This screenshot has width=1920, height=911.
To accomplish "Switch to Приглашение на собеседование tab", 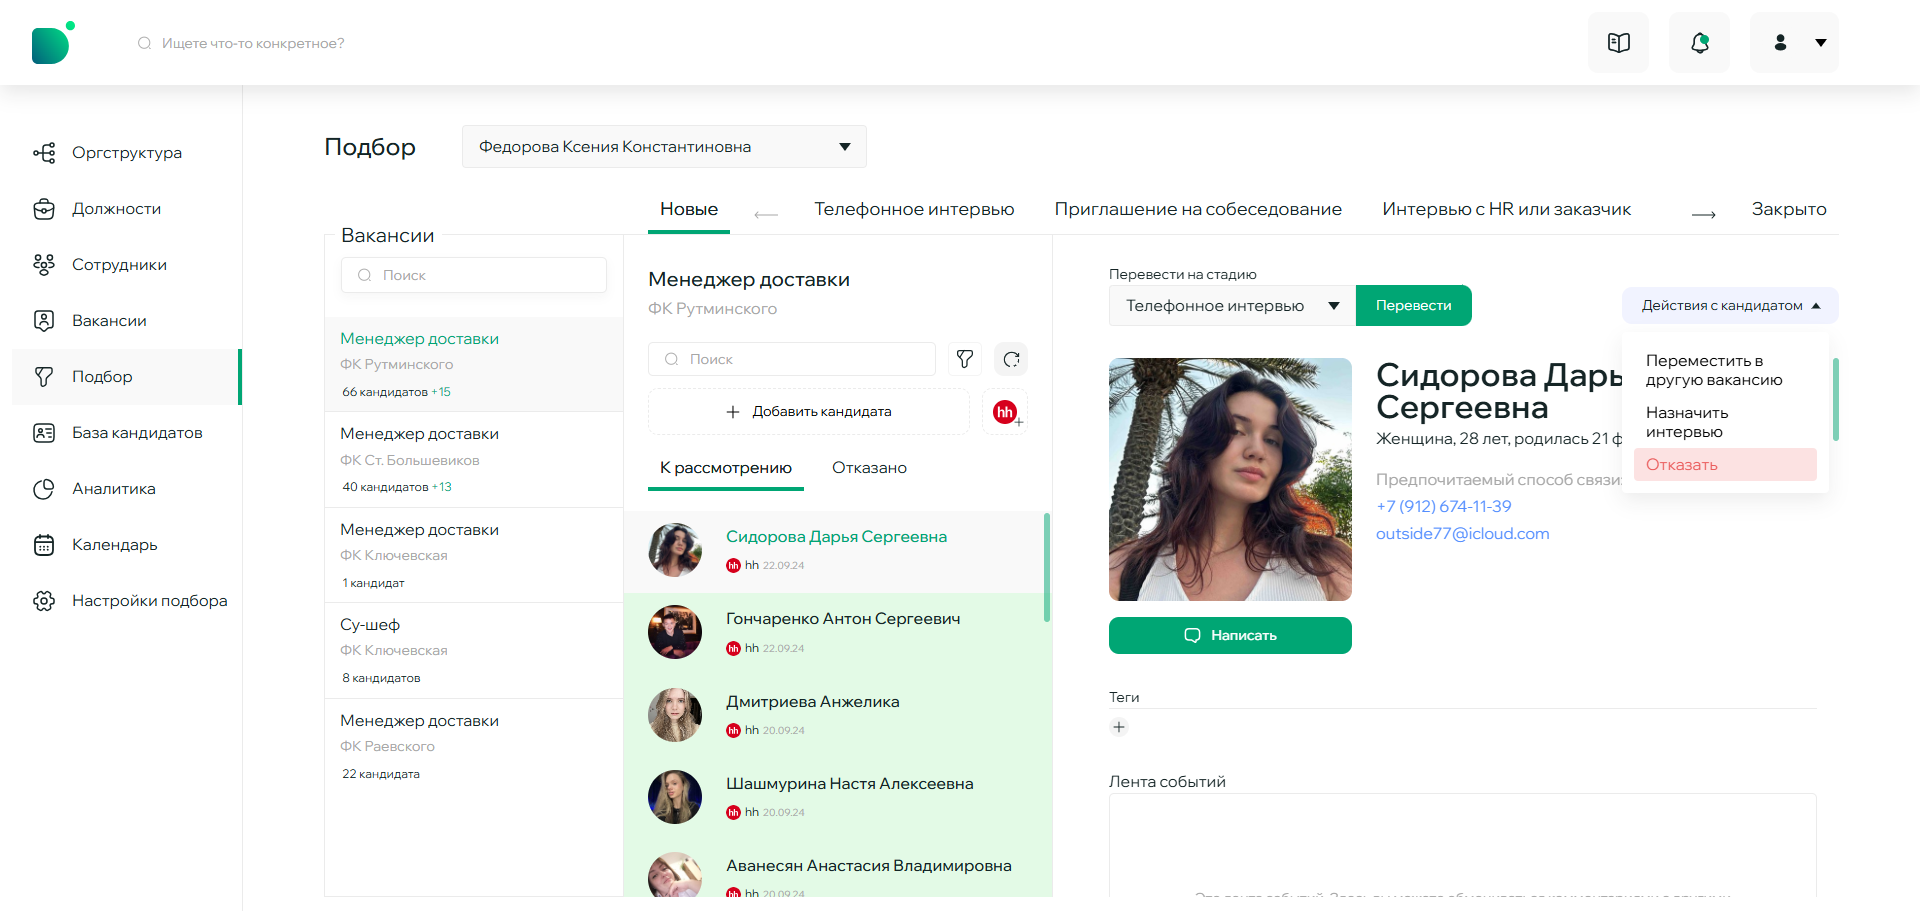I will [x=1198, y=209].
